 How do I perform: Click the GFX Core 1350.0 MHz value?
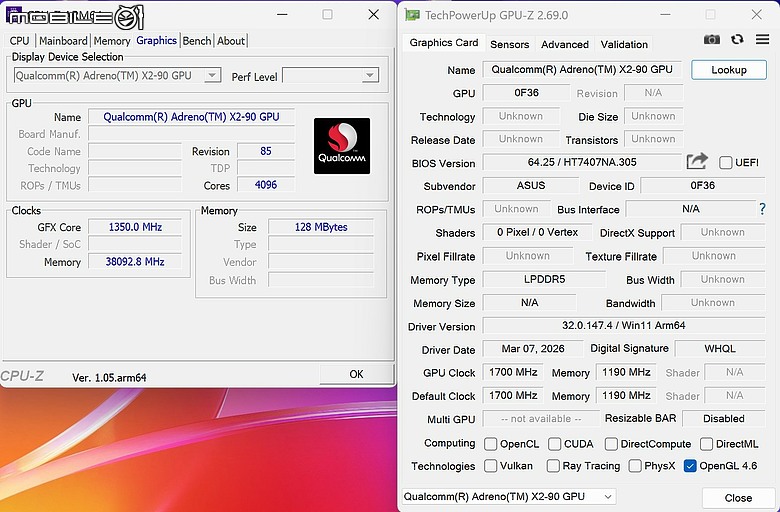[x=135, y=227]
